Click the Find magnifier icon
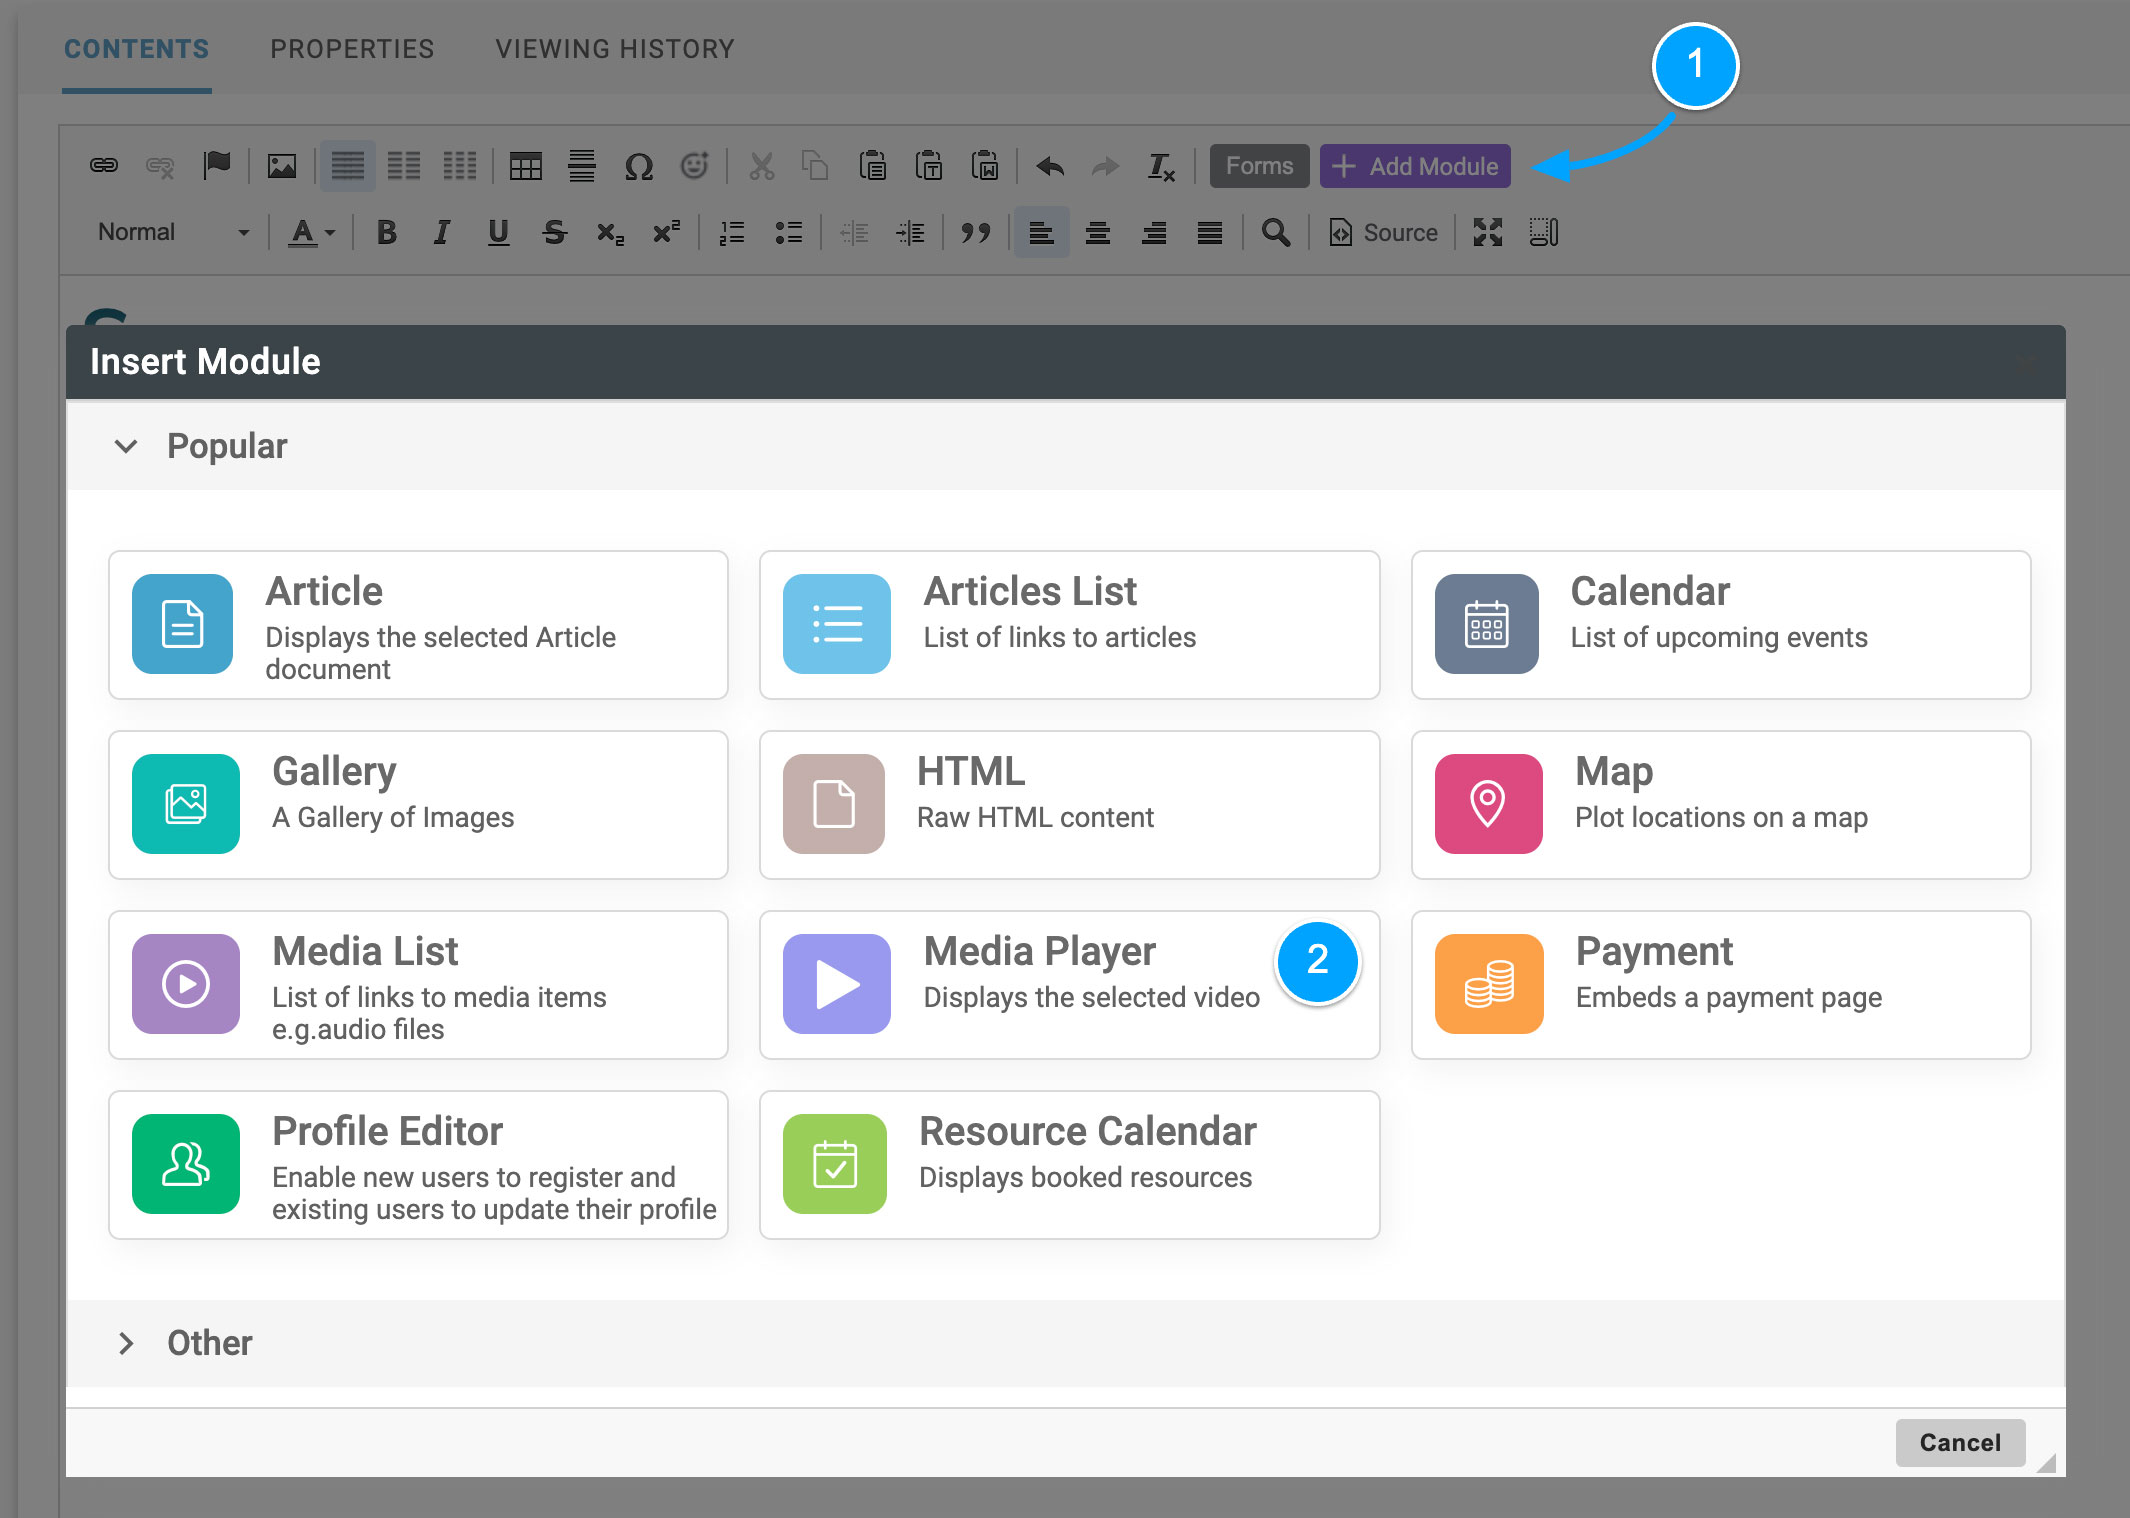 (1275, 233)
